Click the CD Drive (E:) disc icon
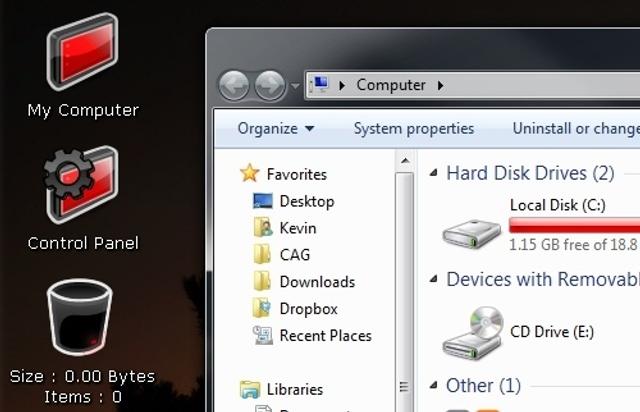640x412 pixels. [473, 332]
